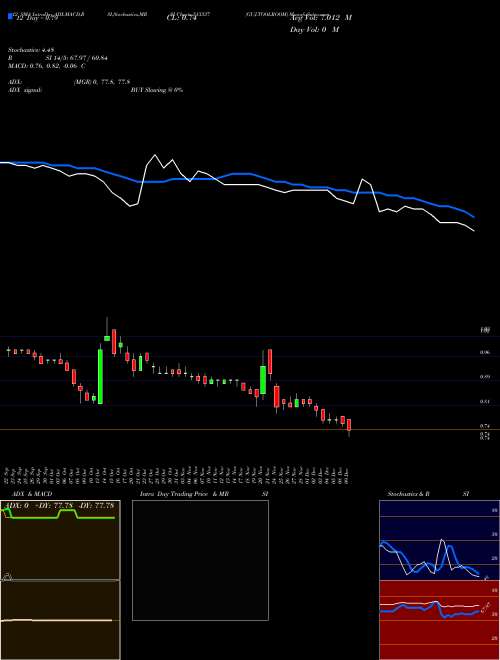Image resolution: width=500 pixels, height=660 pixels.
Task: Click the 'Intra Day Trading Price & MR' title
Action: pos(184,494)
